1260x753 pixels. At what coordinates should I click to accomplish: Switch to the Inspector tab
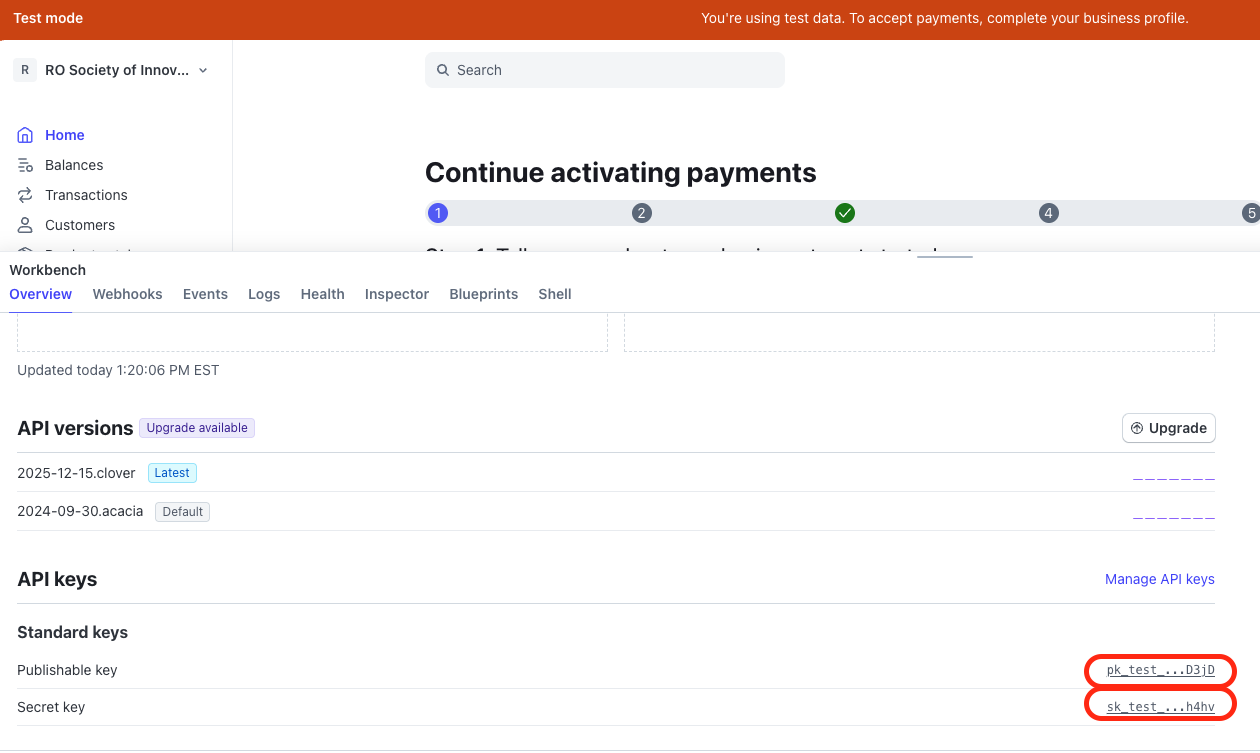click(397, 294)
